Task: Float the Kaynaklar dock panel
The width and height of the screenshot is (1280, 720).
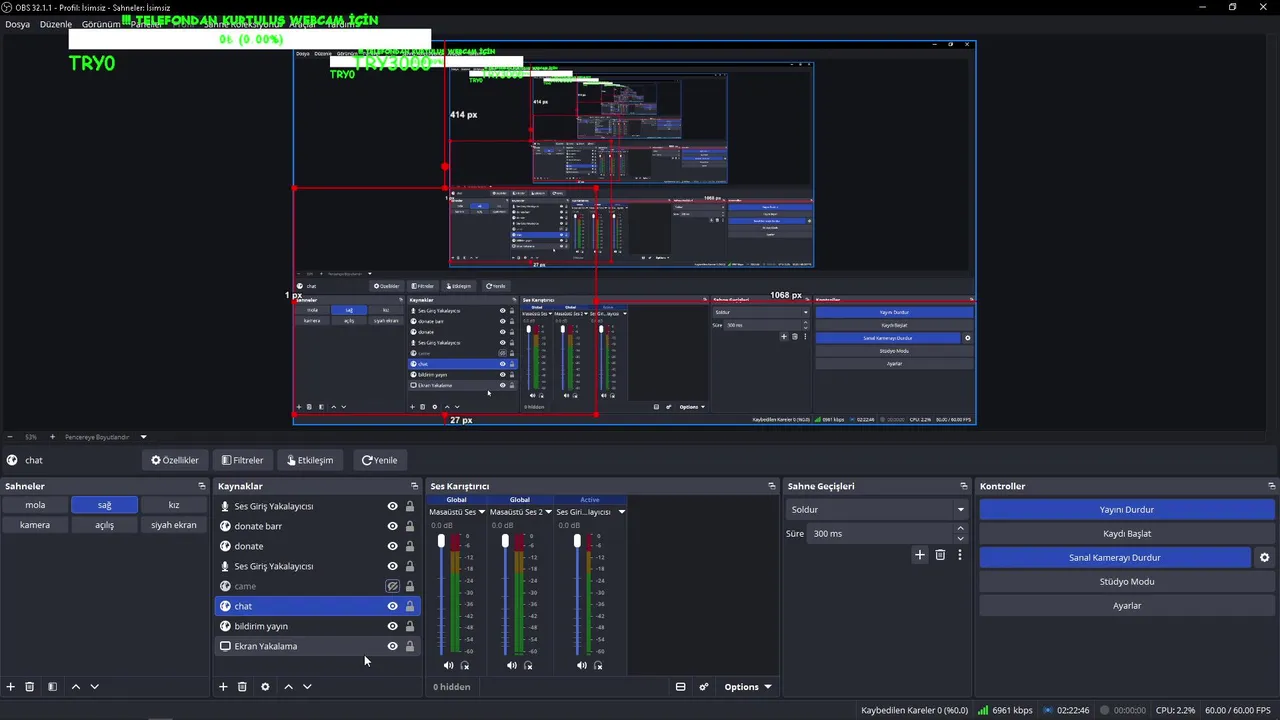Action: [414, 486]
